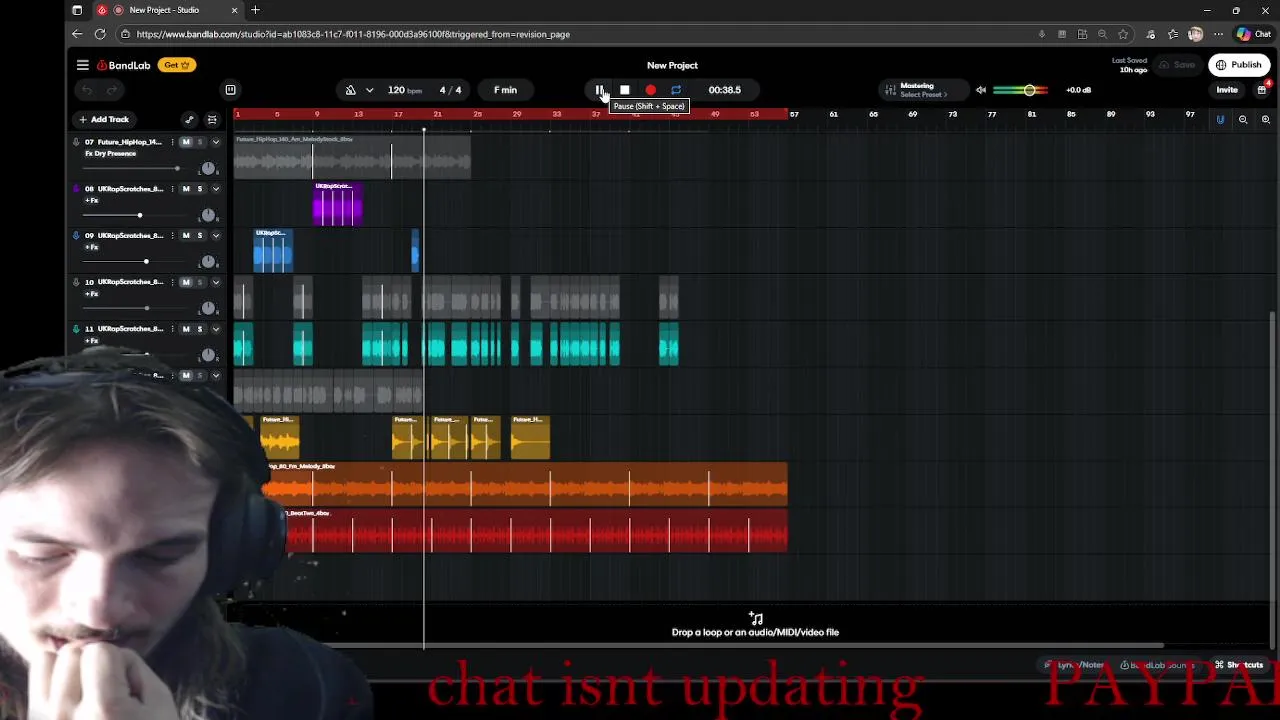Toggle the metronome icon

[350, 90]
